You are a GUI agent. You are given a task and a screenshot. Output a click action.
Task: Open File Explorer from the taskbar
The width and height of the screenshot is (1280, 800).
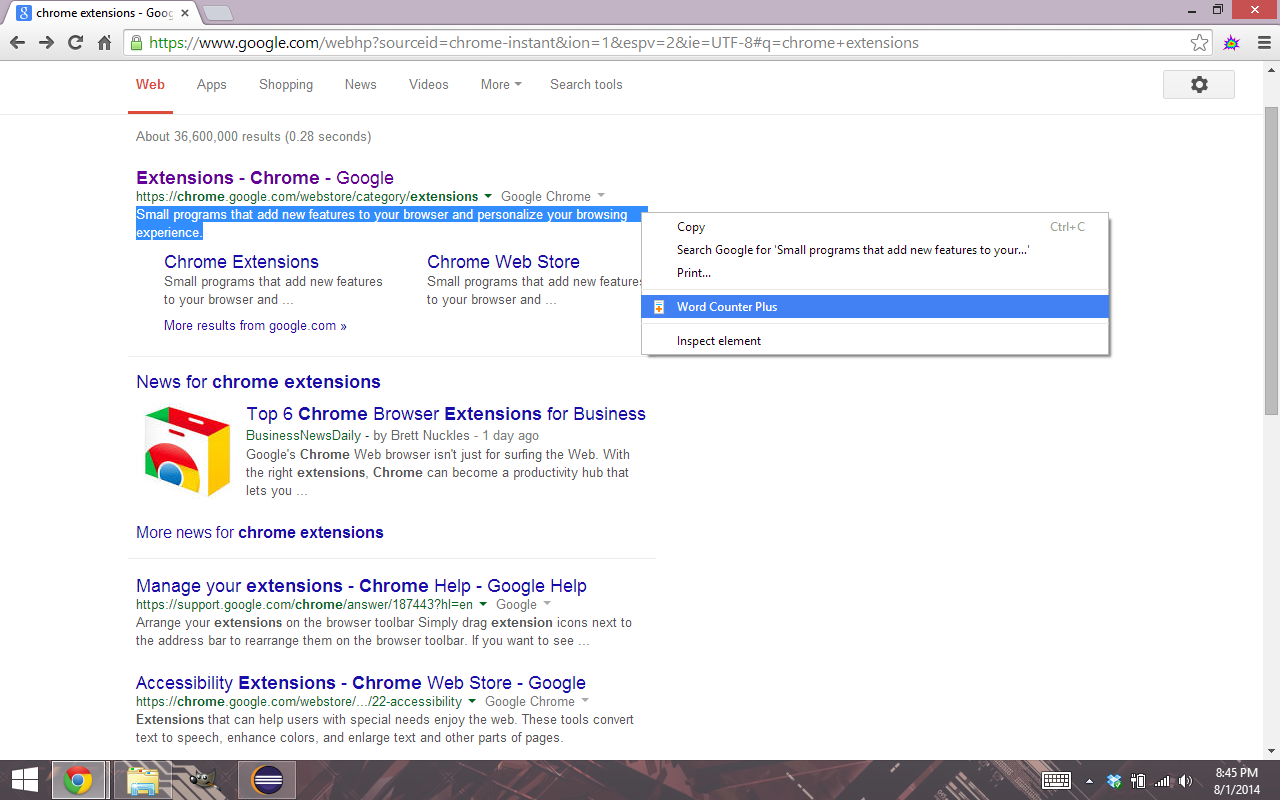[142, 780]
